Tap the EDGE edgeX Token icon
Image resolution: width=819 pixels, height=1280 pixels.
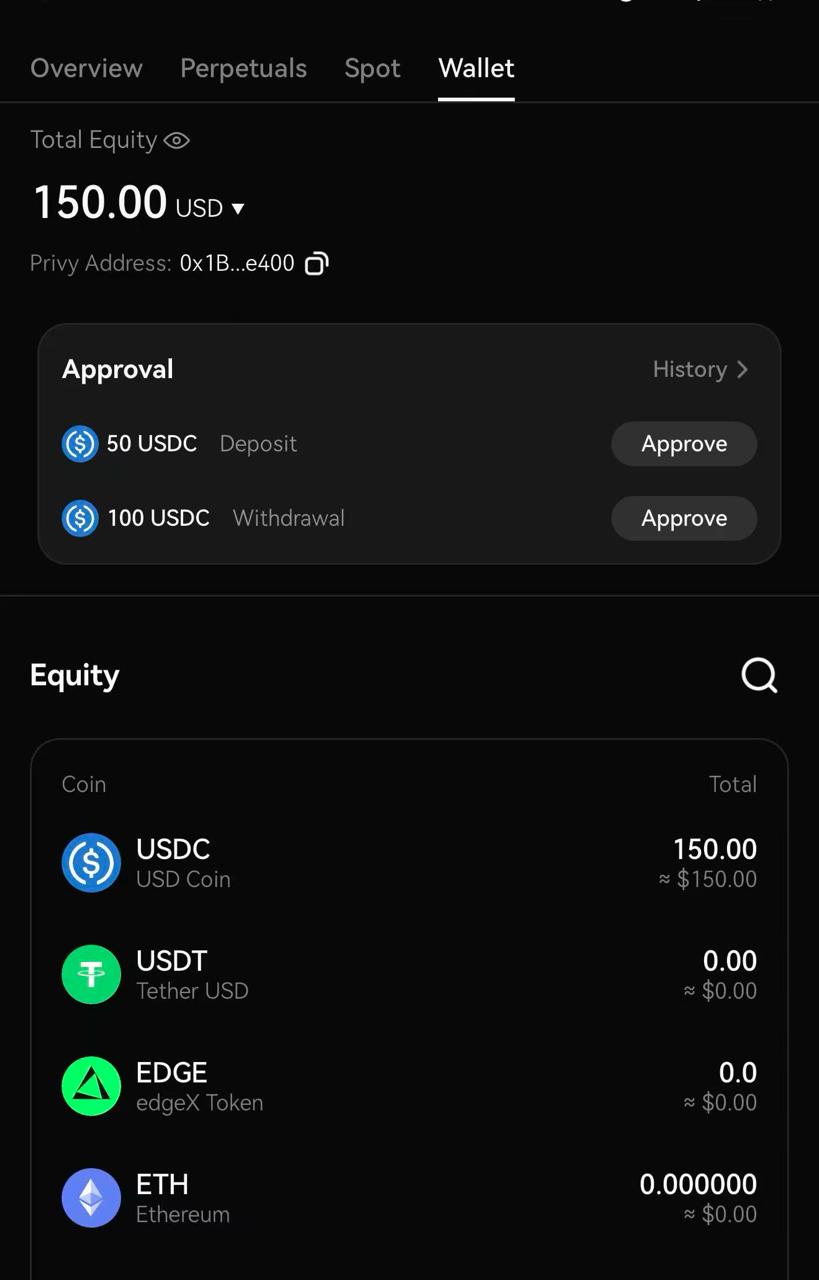pos(91,1086)
